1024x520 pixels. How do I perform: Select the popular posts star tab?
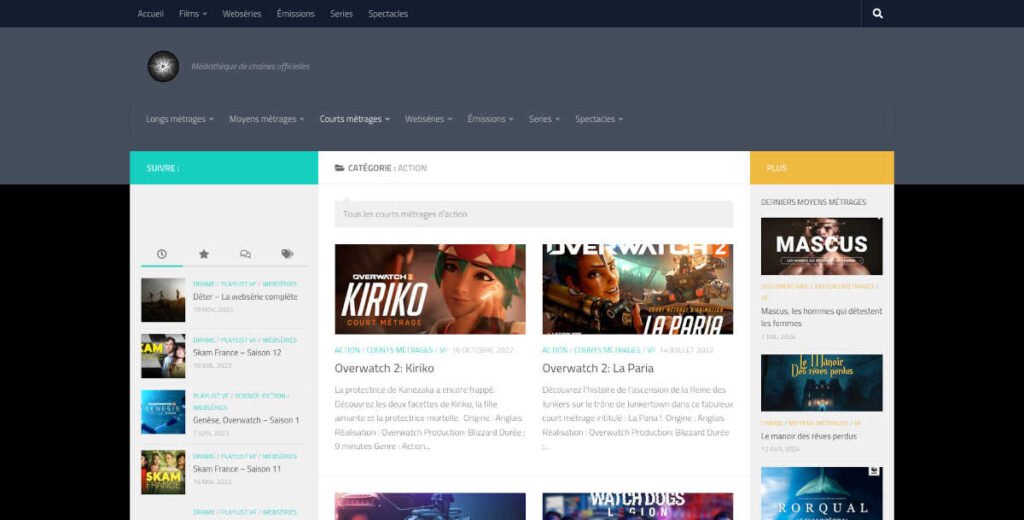[x=204, y=254]
